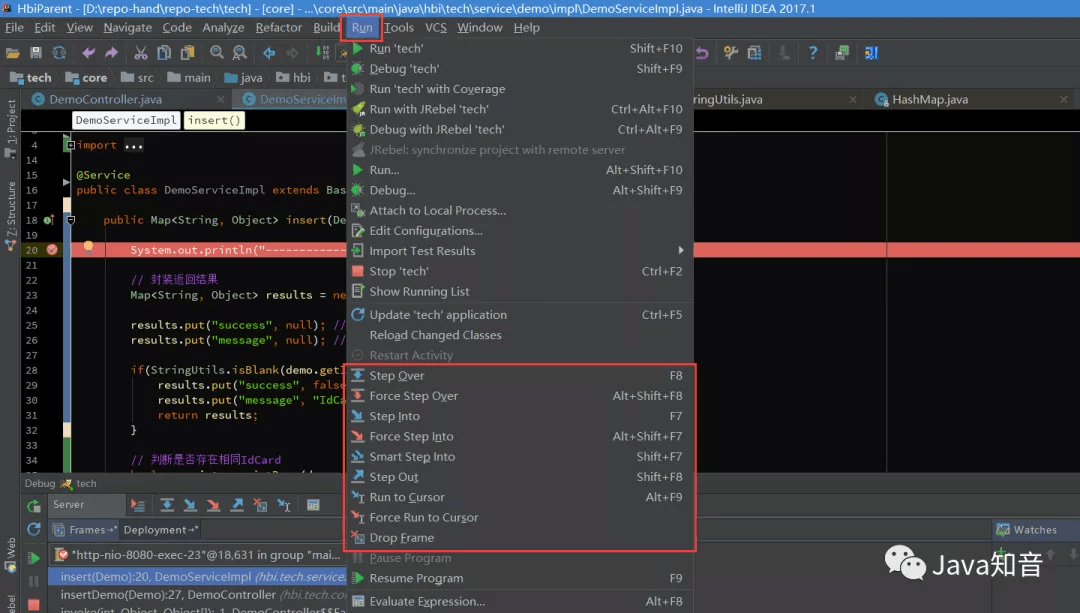Image resolution: width=1080 pixels, height=613 pixels.
Task: Click the Build project binary icon
Action: 322,53
